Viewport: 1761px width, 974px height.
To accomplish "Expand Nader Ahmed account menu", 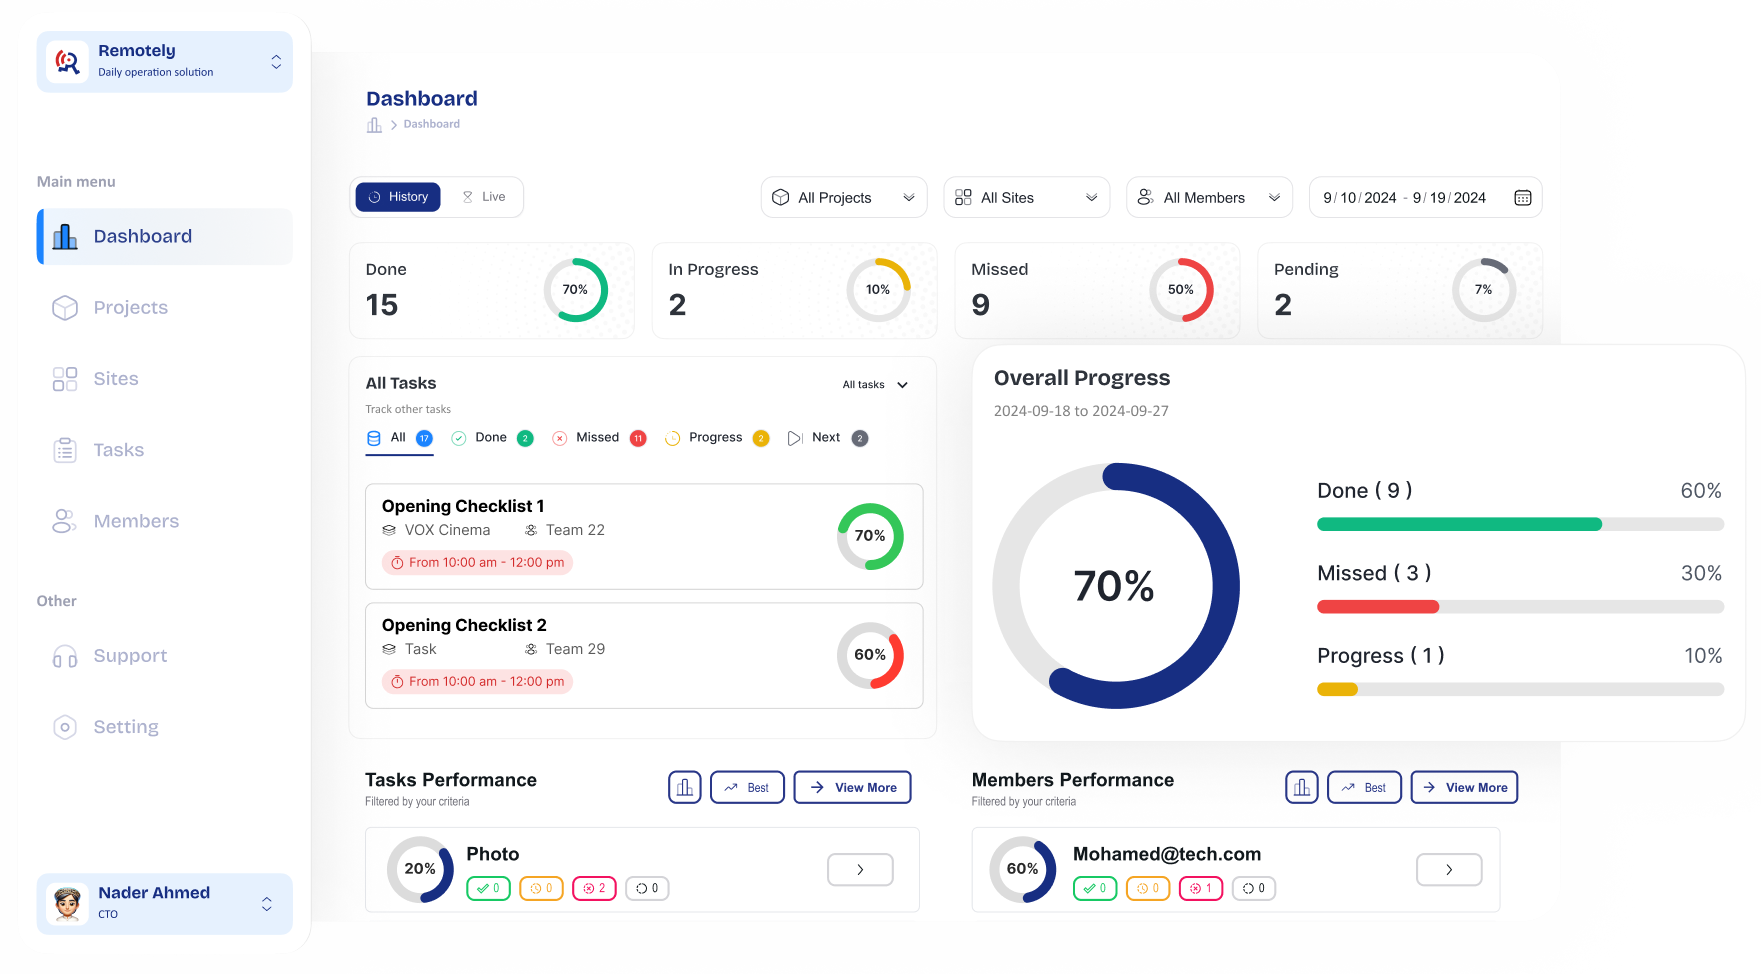I will click(x=267, y=904).
